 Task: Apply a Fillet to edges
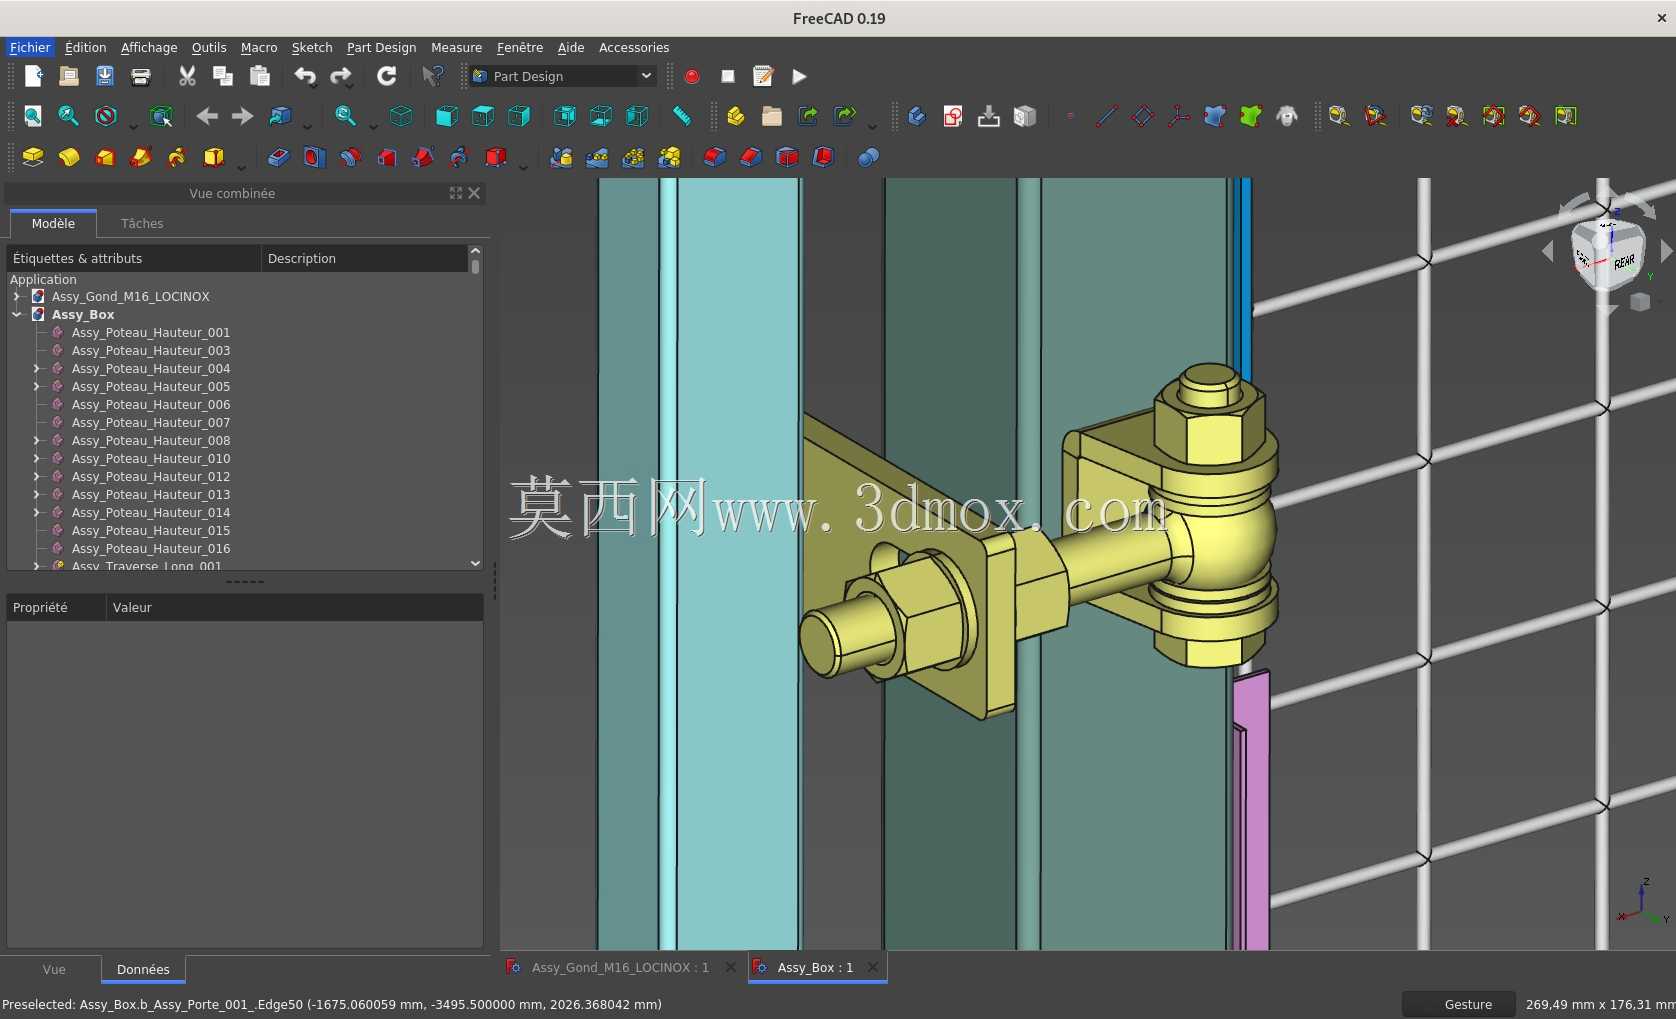(714, 157)
